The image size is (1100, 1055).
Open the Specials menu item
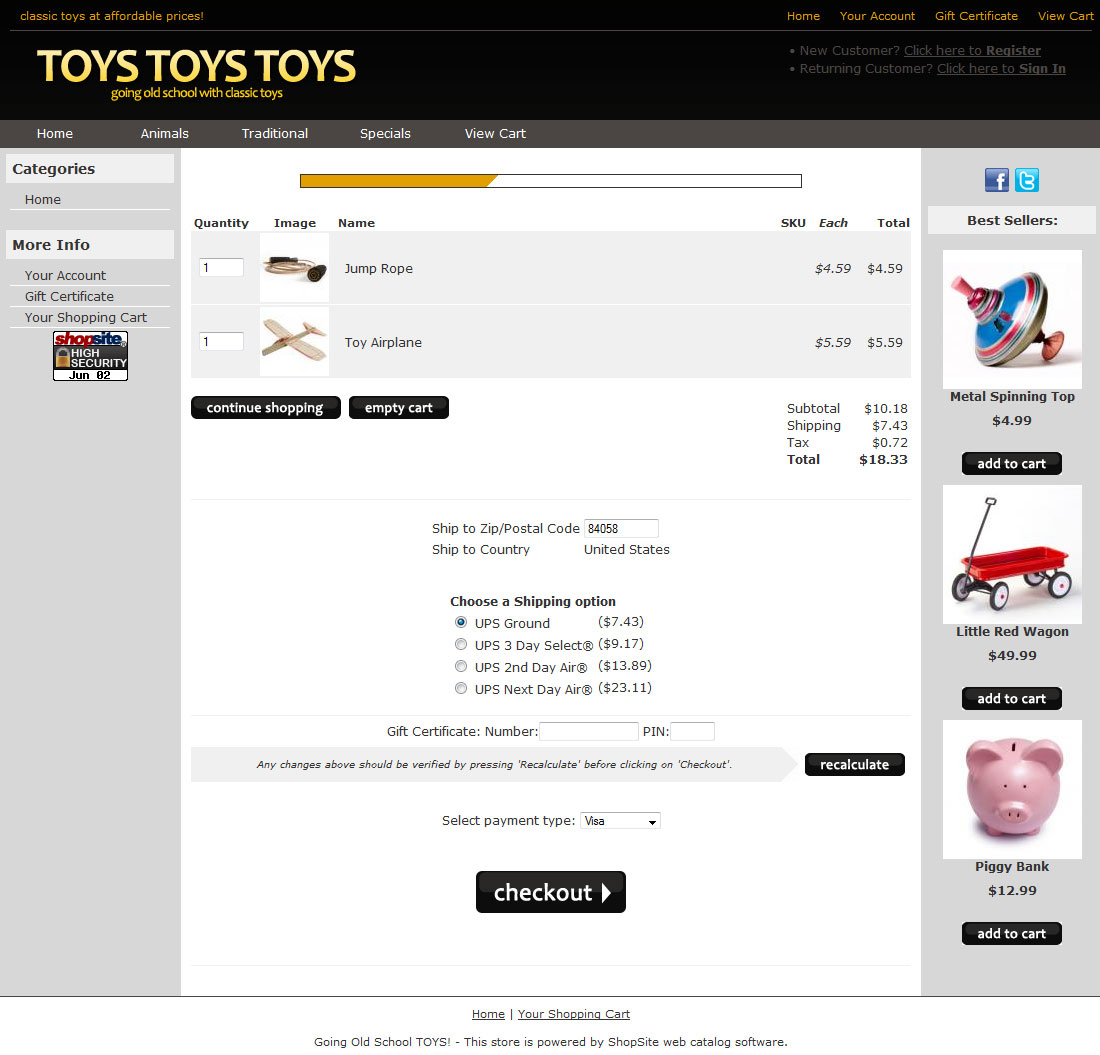(385, 133)
